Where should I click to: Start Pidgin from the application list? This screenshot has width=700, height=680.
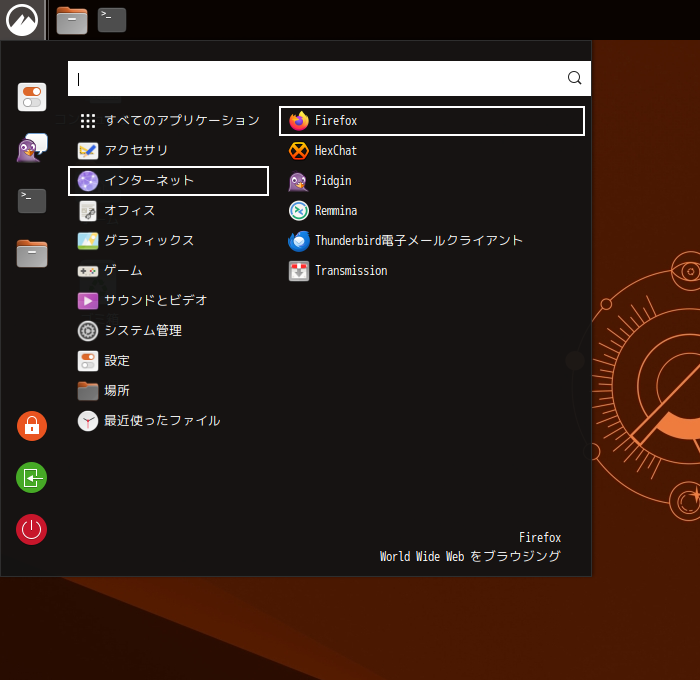pyautogui.click(x=432, y=180)
